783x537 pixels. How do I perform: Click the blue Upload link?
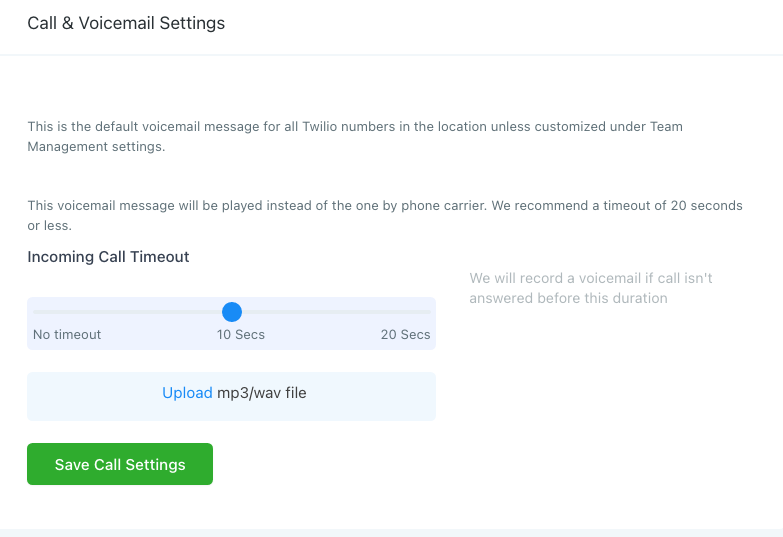pyautogui.click(x=187, y=393)
